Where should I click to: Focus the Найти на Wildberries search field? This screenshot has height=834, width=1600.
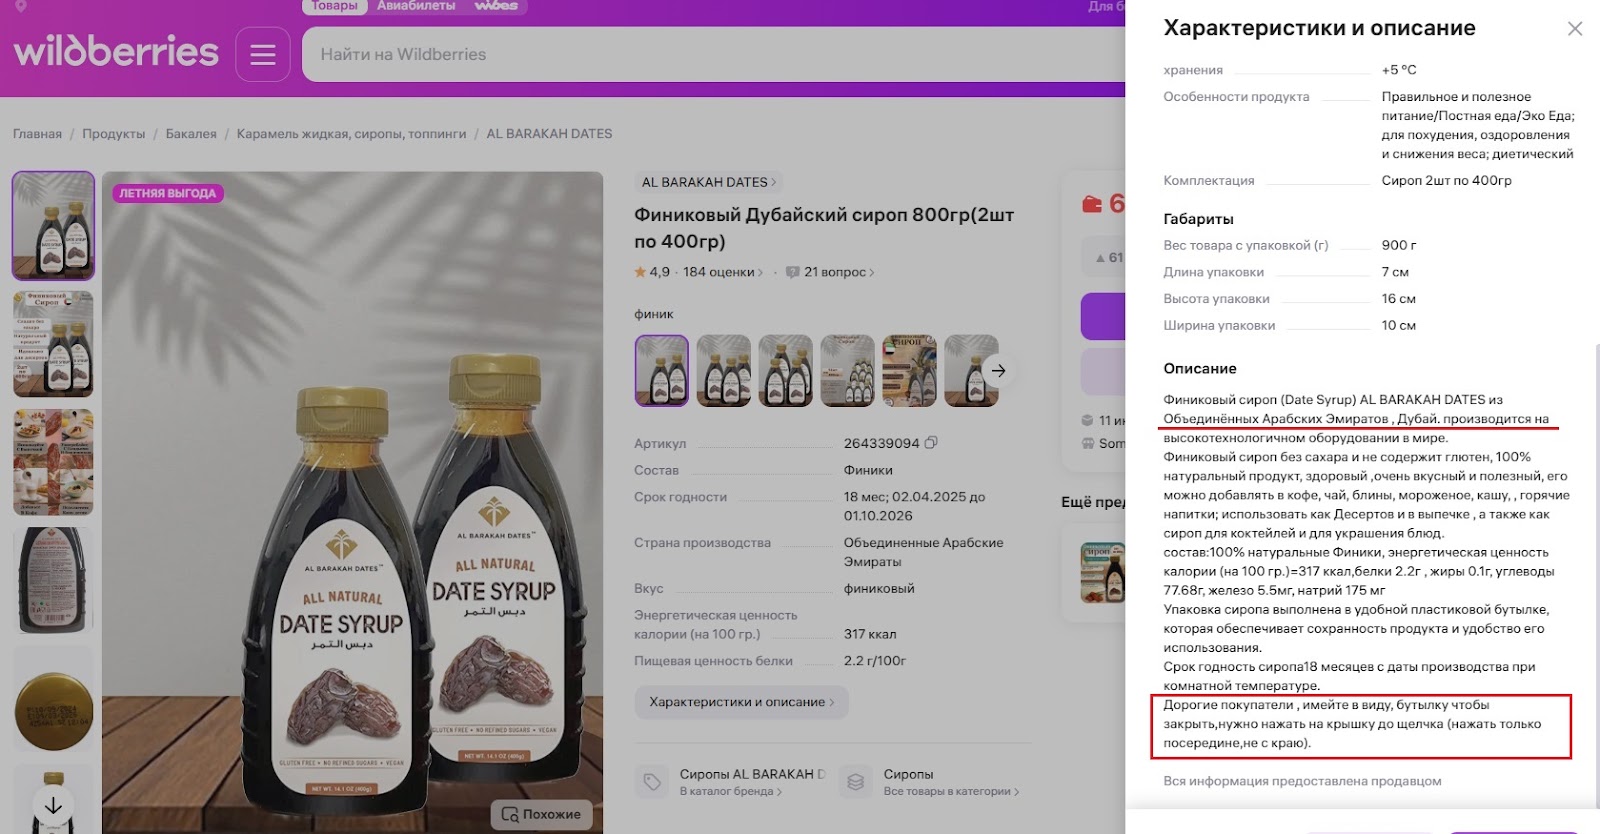[712, 54]
